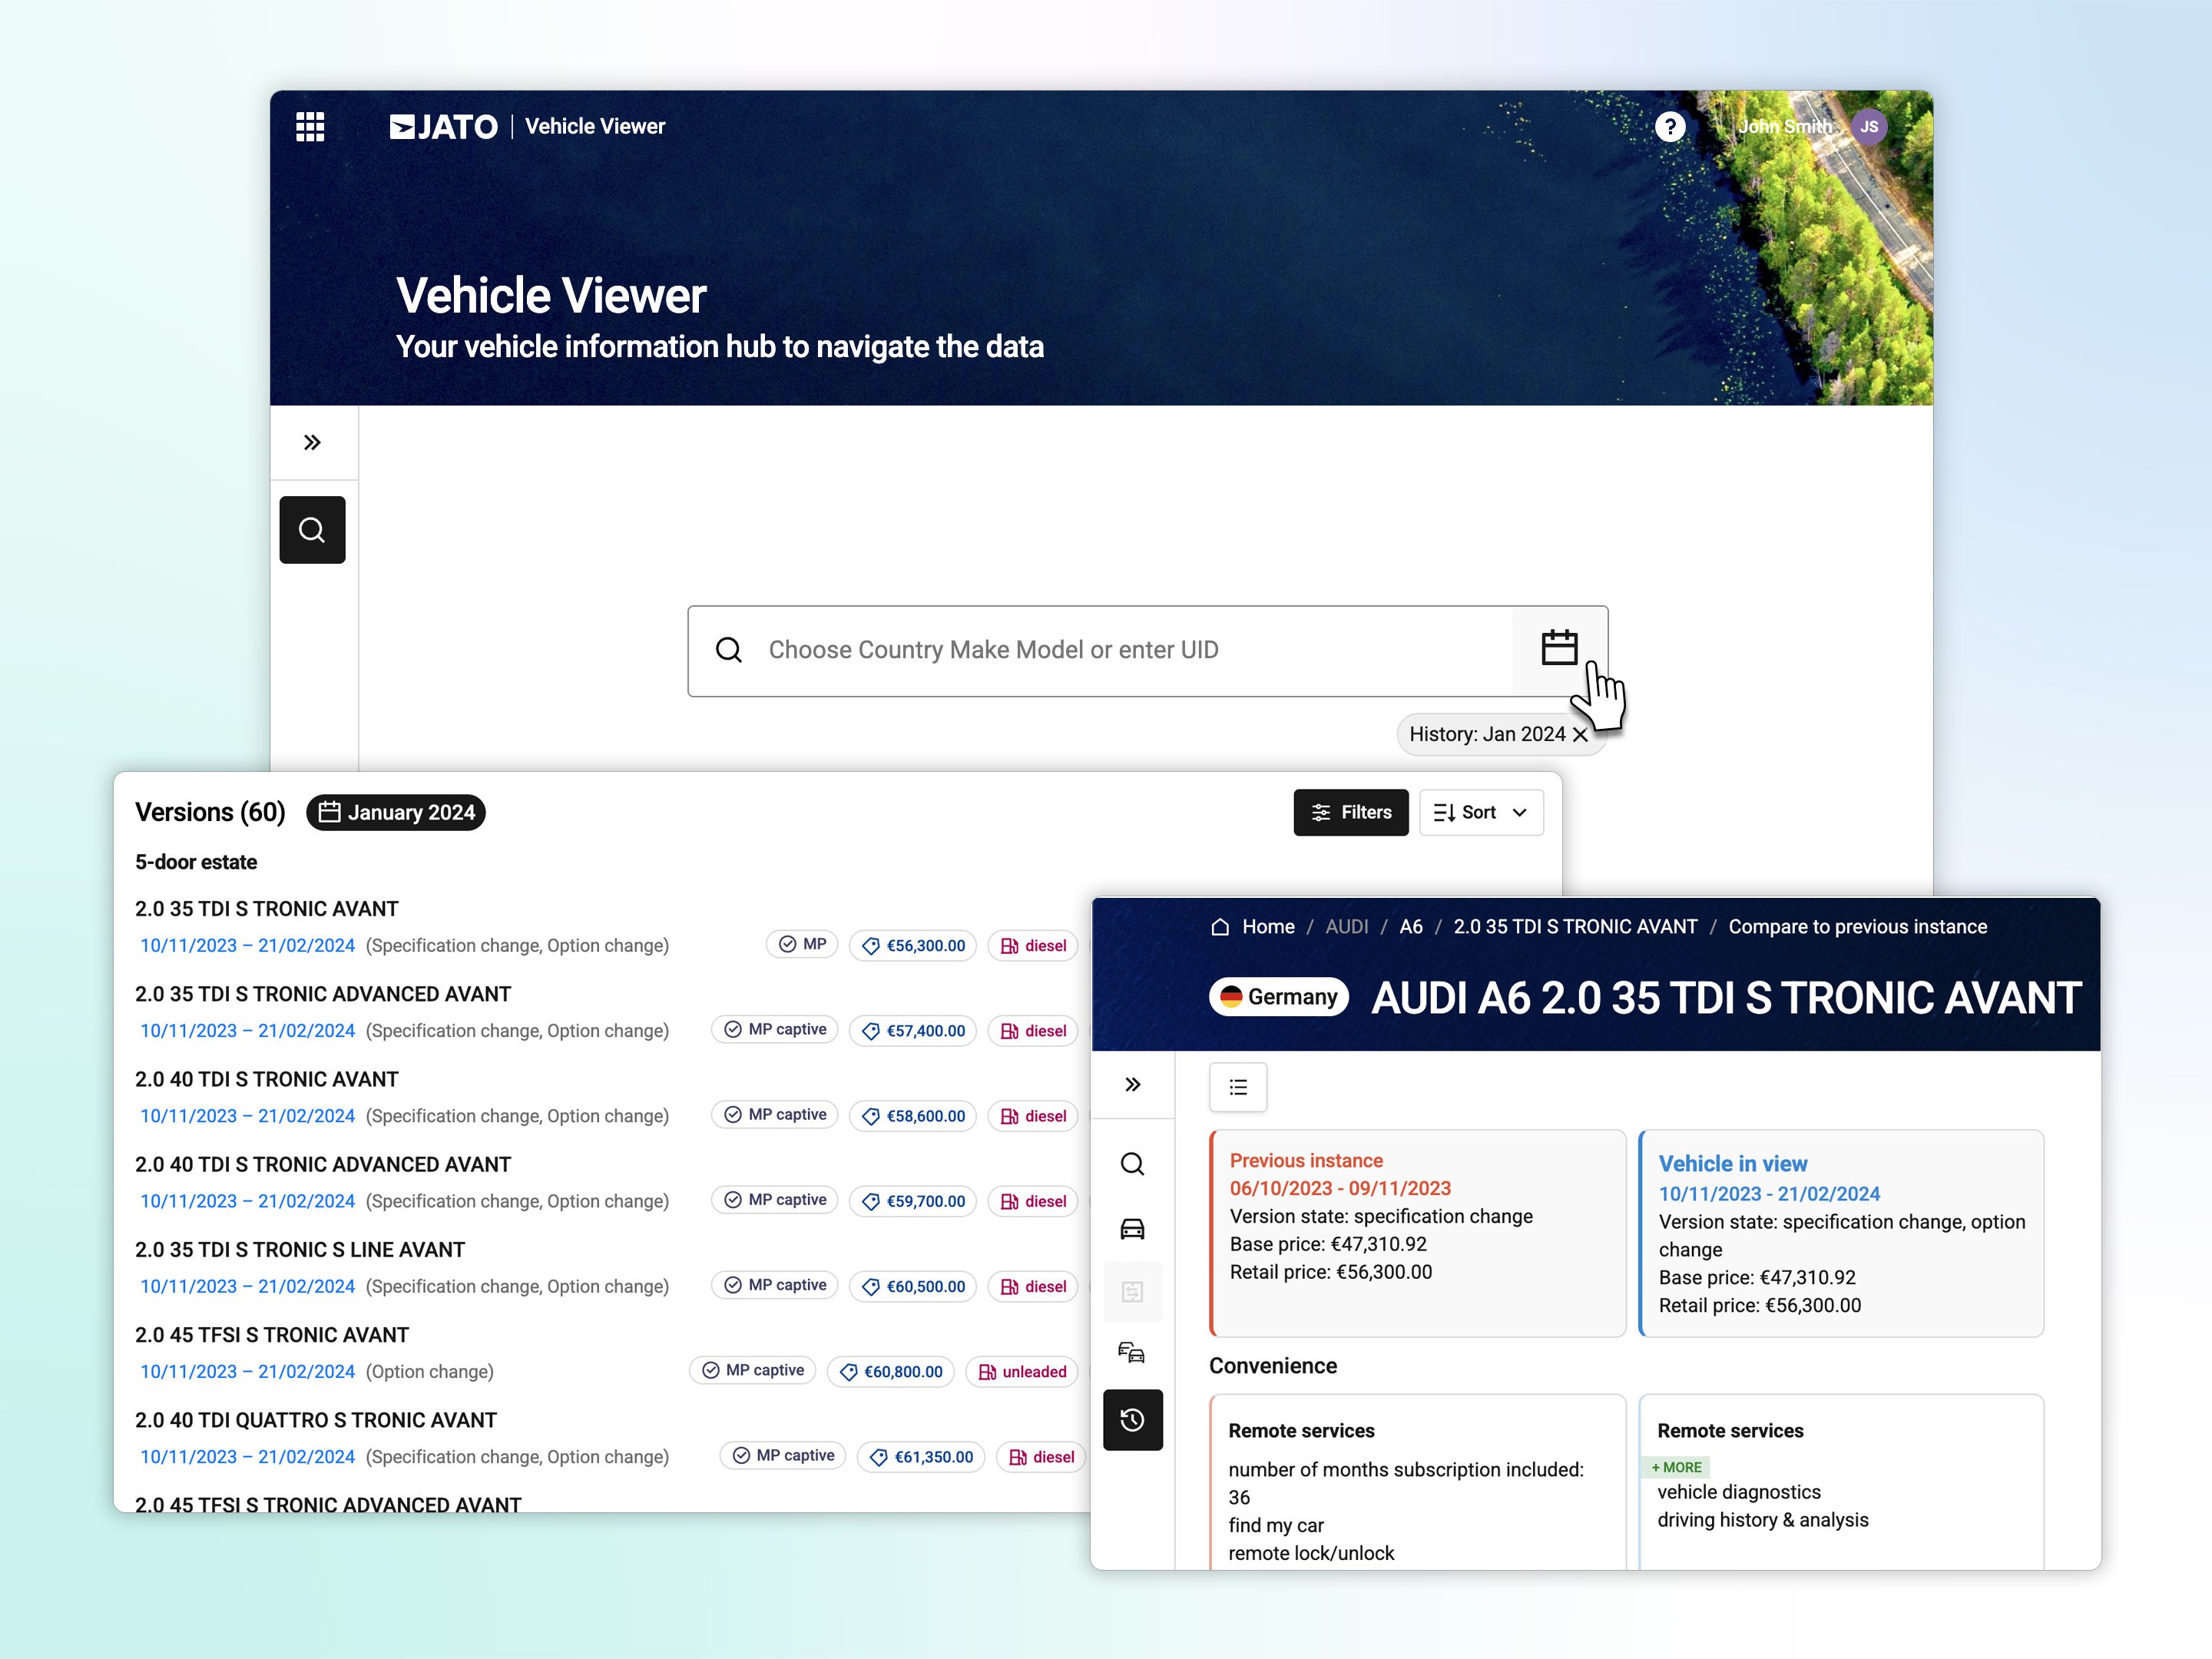Click the Germany country badge
2212x1659 pixels.
[x=1279, y=997]
